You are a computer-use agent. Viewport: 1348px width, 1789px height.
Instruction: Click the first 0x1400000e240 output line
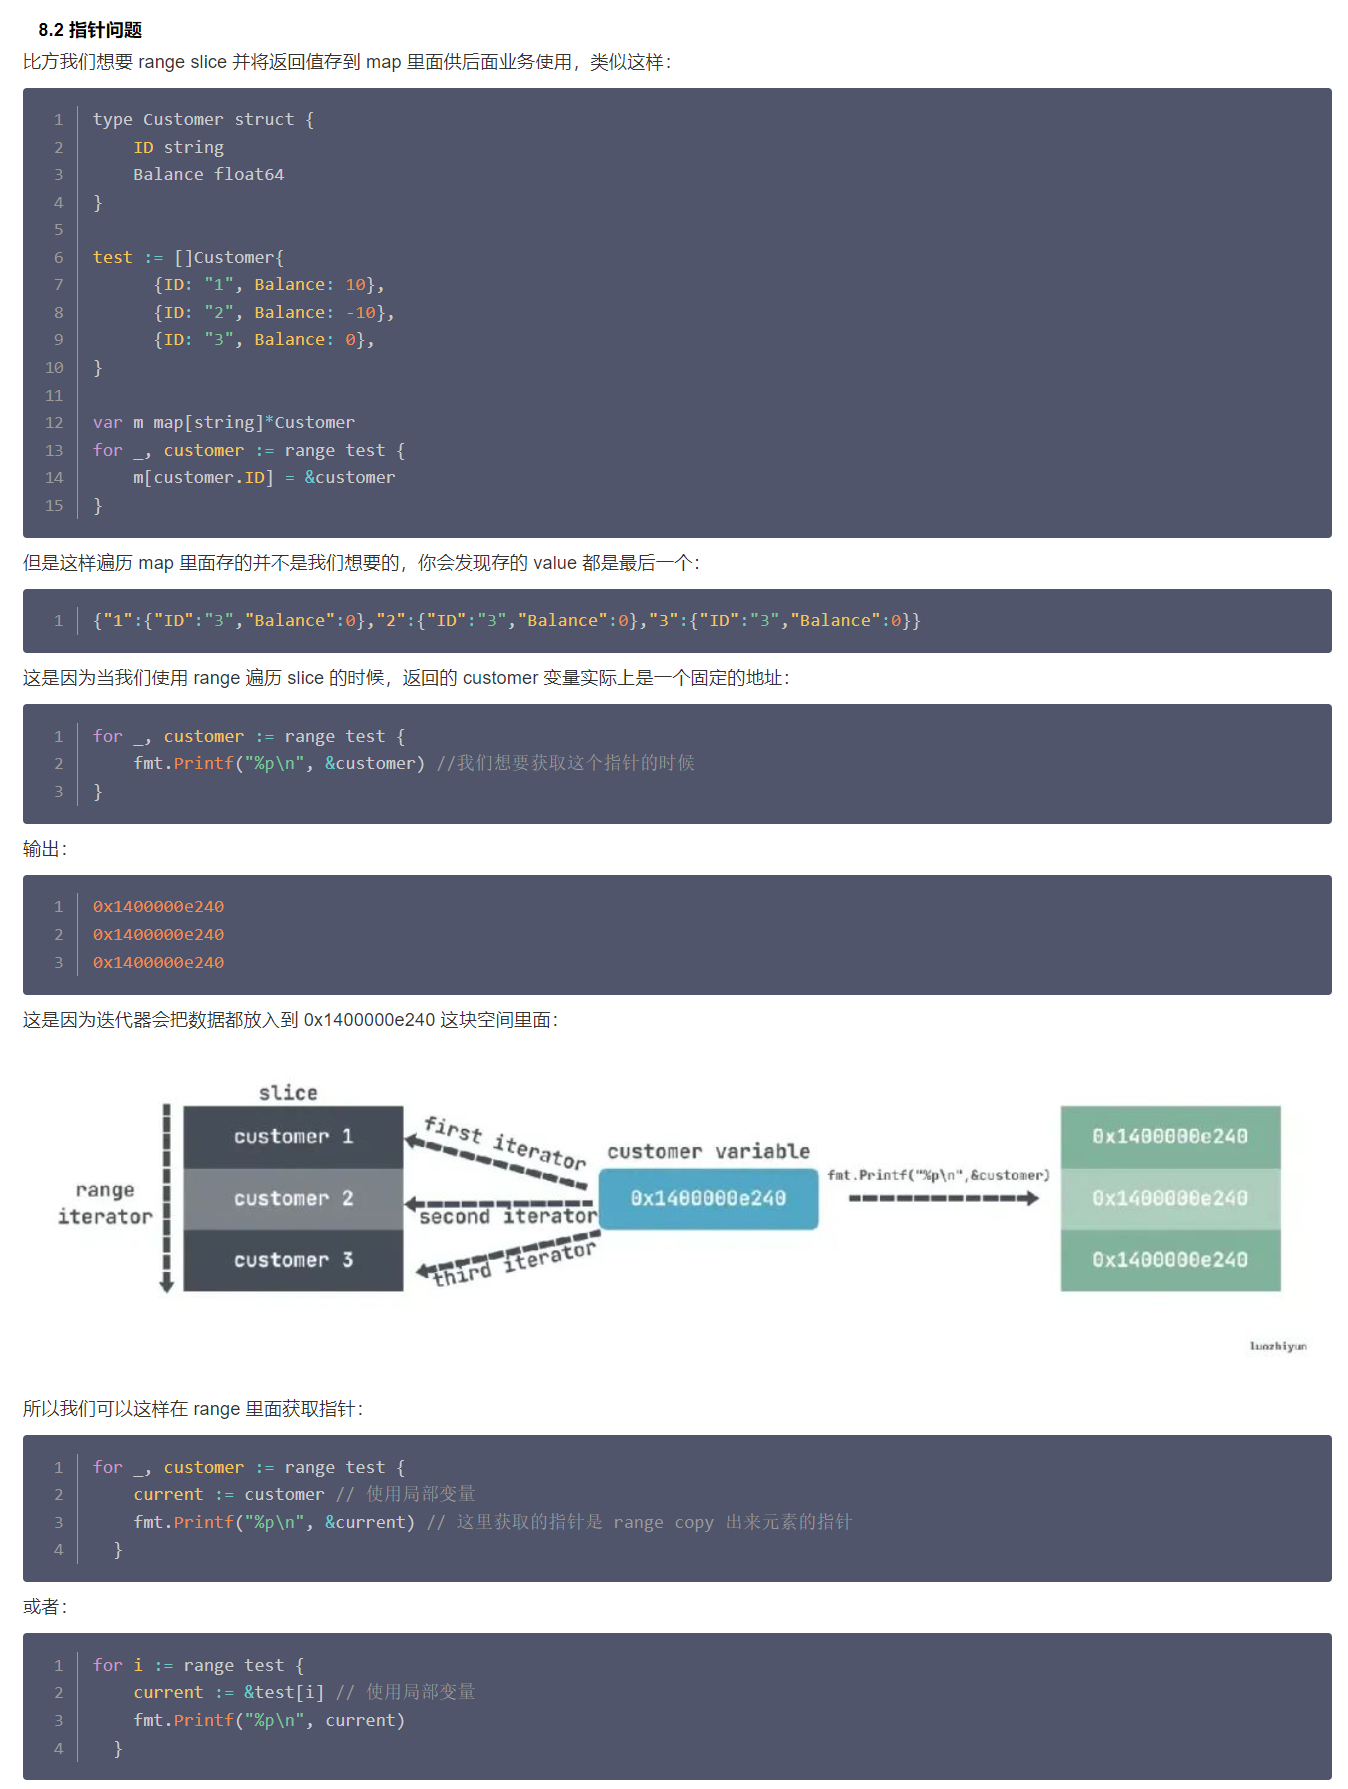pyautogui.click(x=158, y=907)
